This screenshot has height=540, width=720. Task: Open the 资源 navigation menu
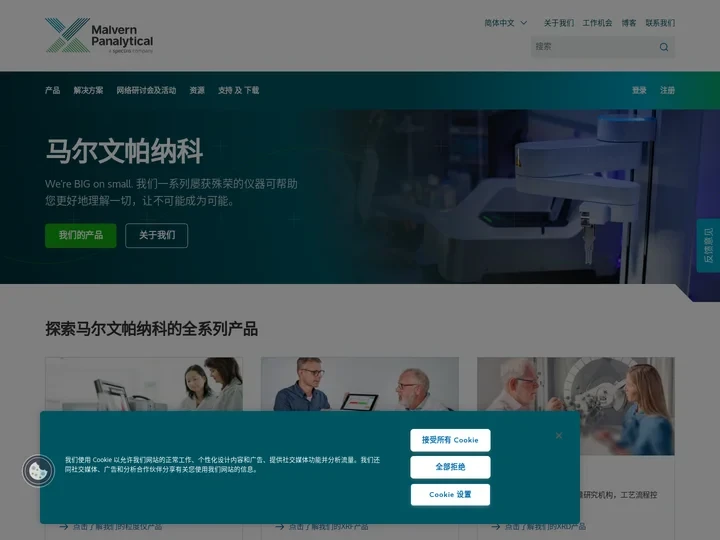pos(197,90)
